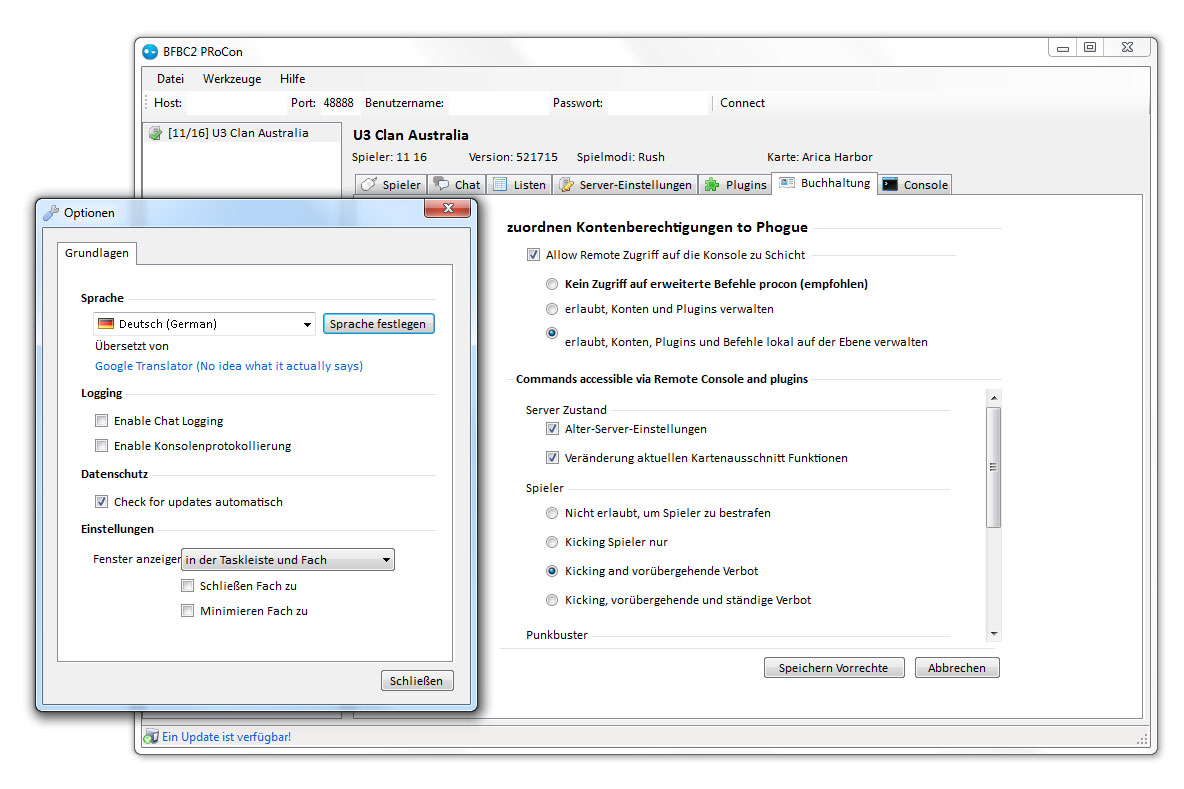Screen dimensions: 1184x789
Task: Click the BFBC2 PRoCon app icon in title bar
Action: (x=150, y=51)
